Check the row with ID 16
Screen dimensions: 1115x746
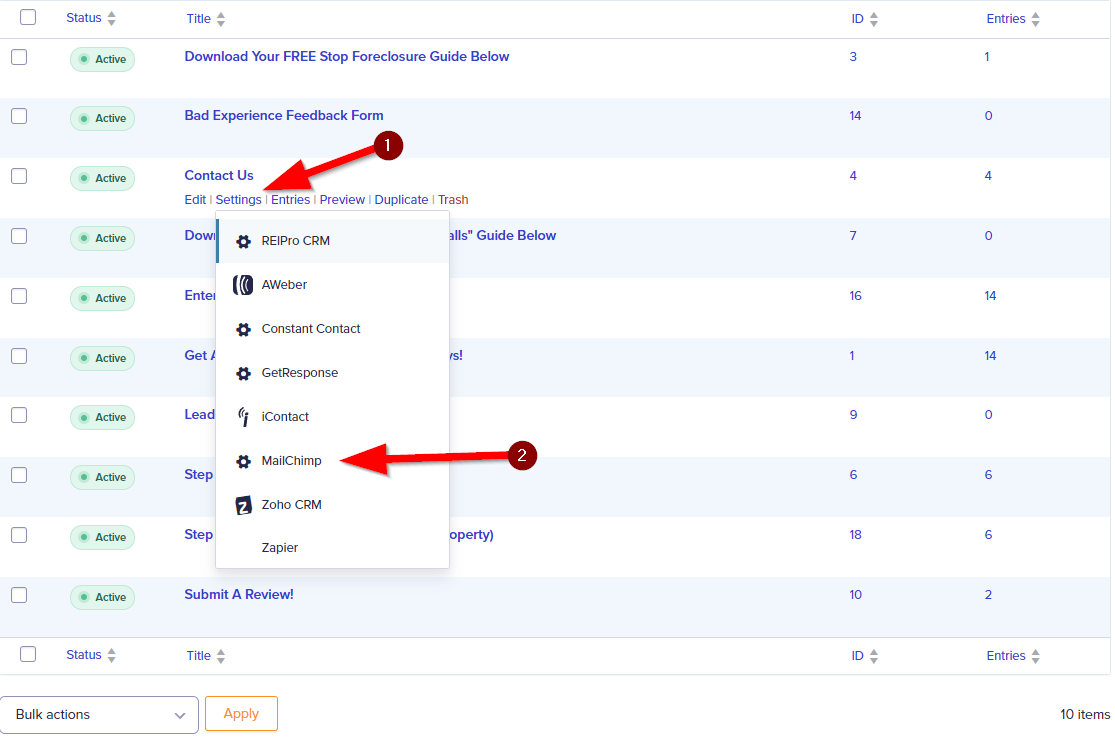tap(19, 296)
